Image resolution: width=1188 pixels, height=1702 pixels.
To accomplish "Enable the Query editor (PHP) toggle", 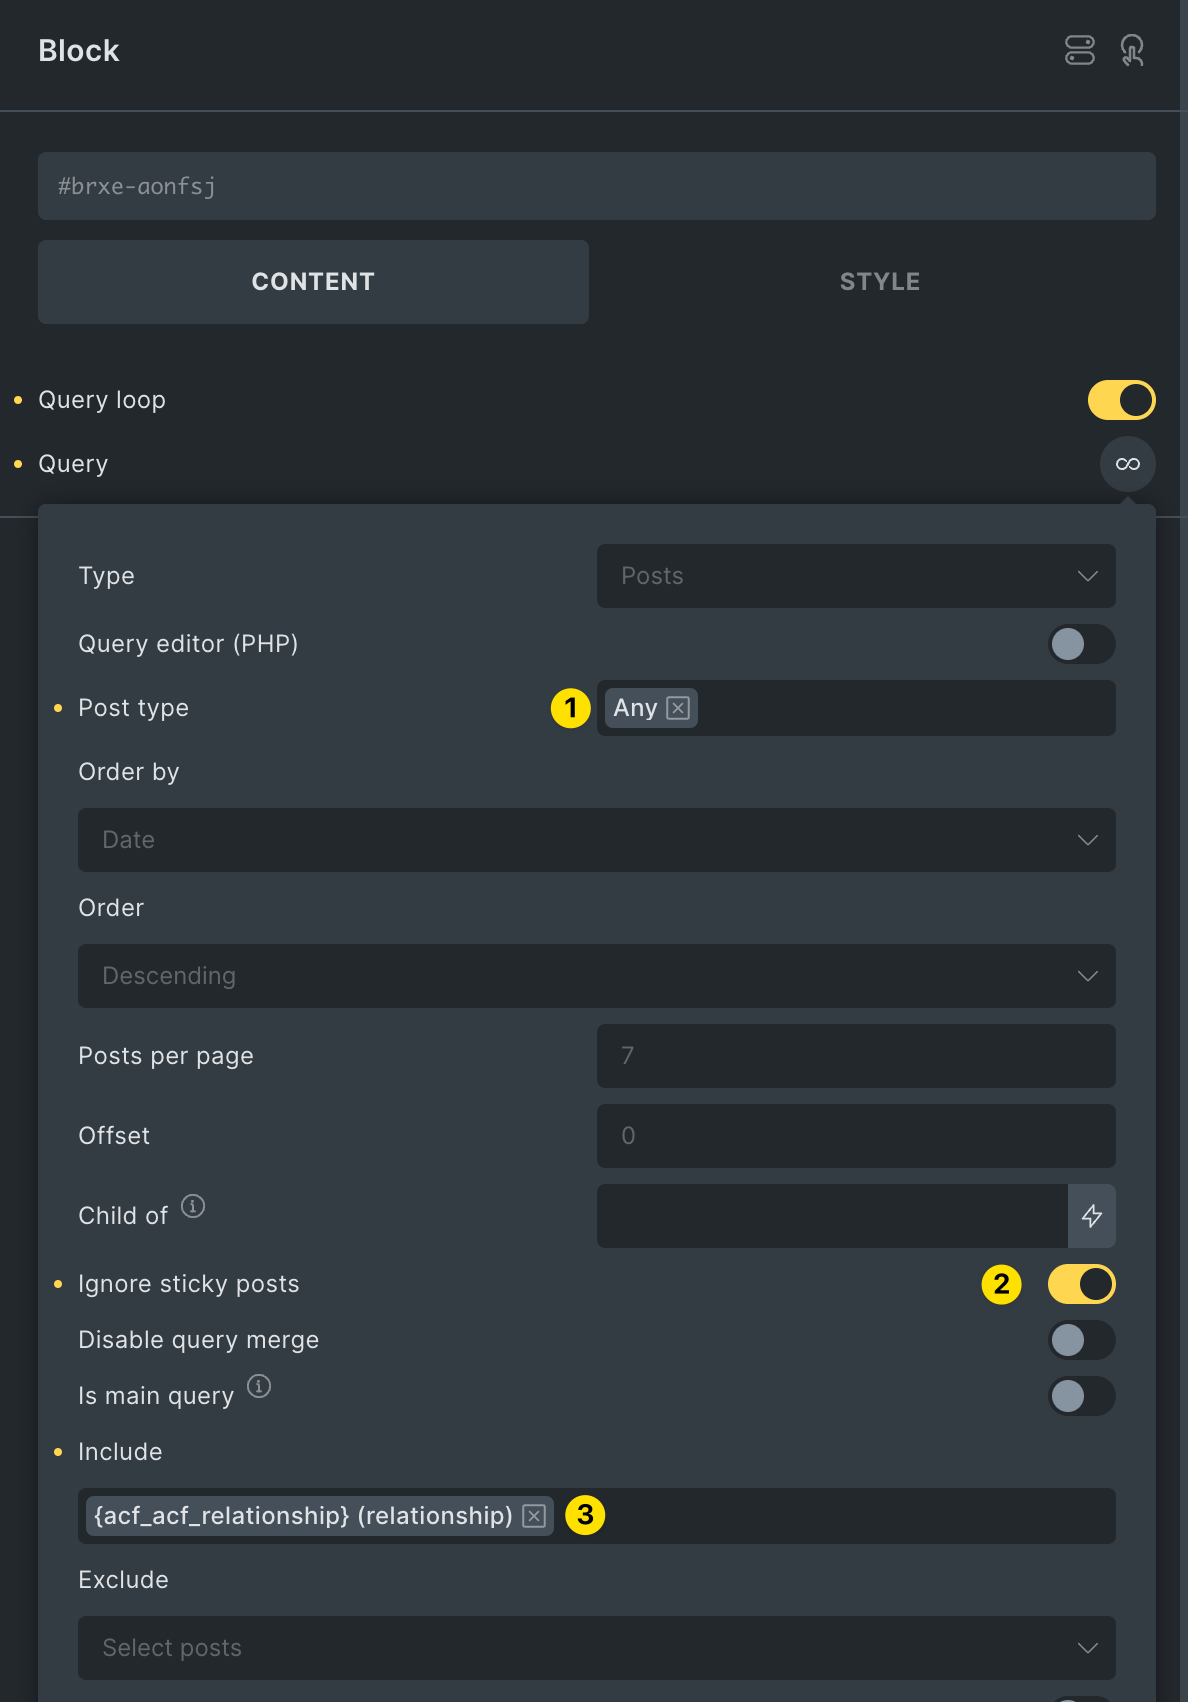I will click(1082, 644).
